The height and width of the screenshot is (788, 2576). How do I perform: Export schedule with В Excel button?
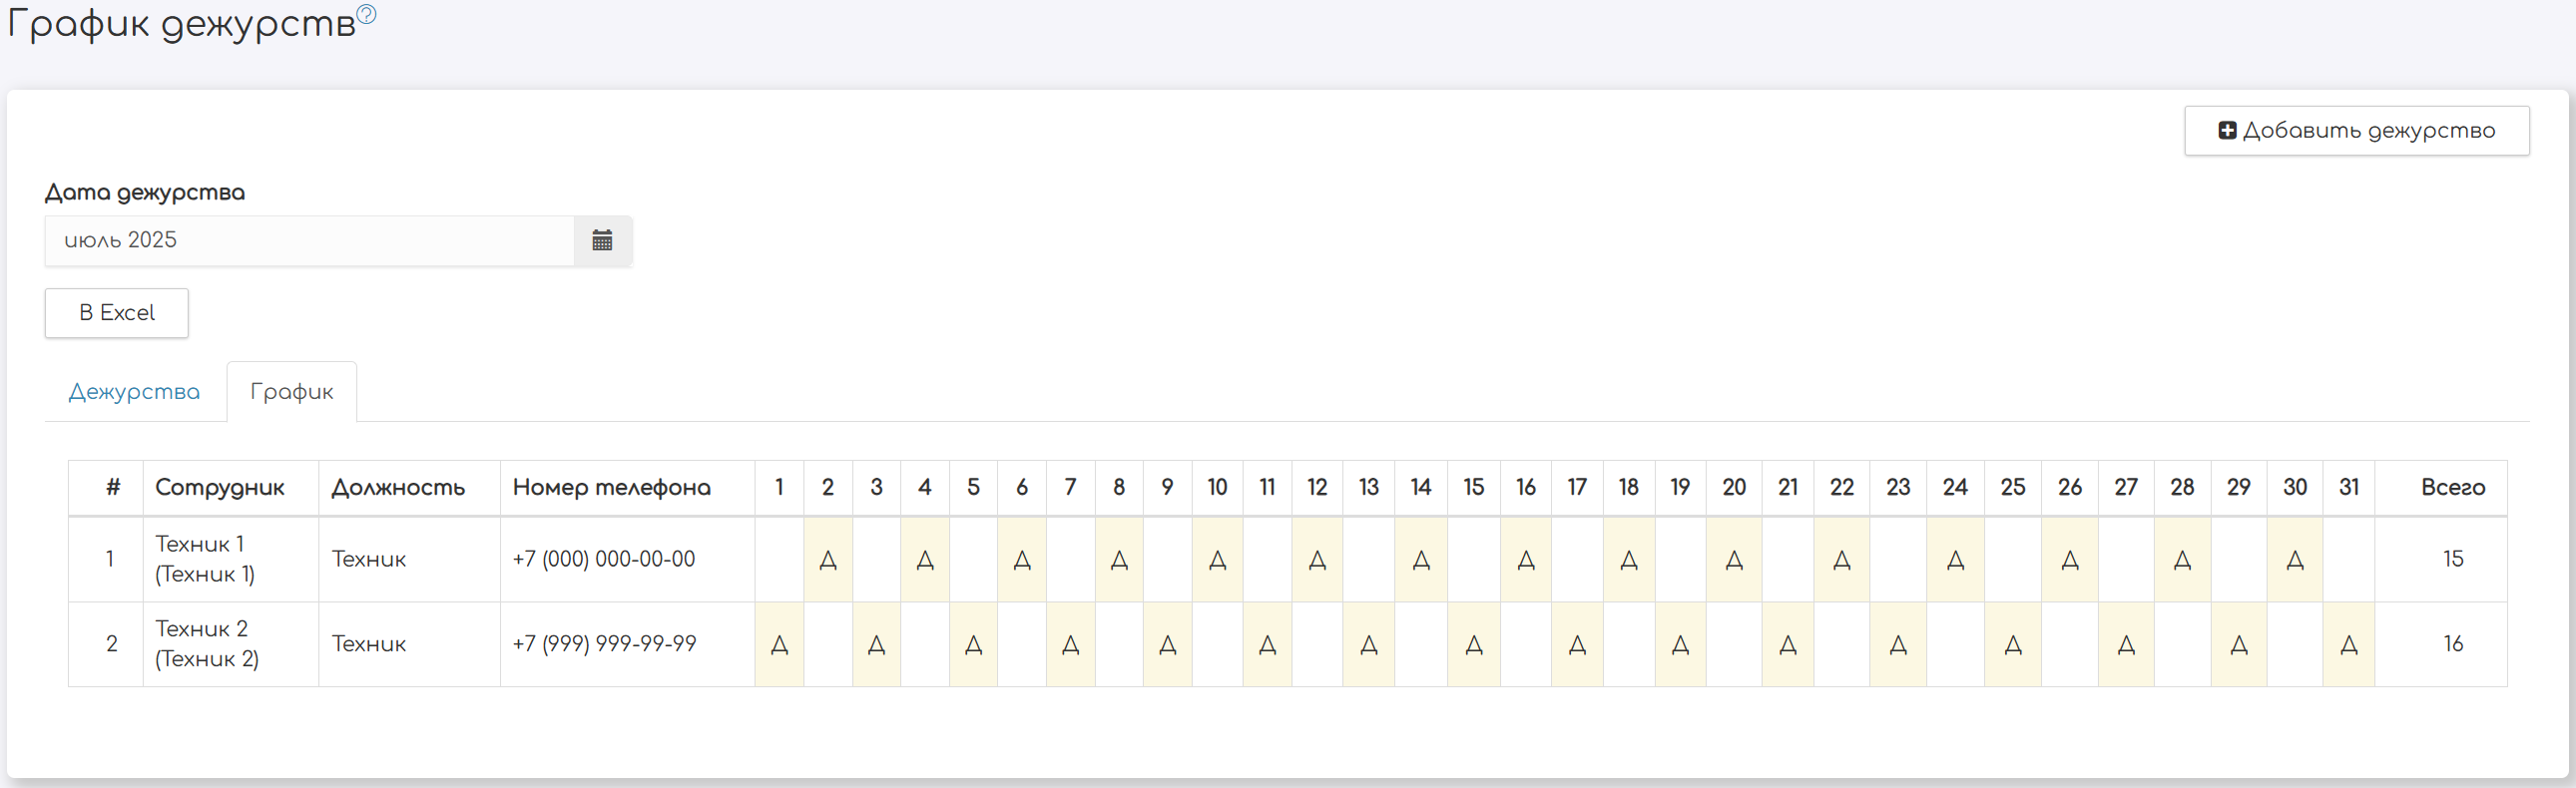(x=117, y=313)
